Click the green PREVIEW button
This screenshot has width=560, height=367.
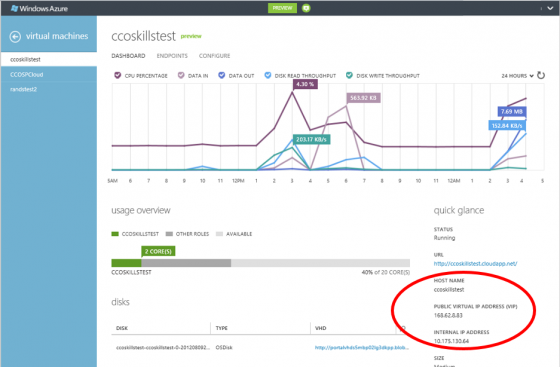[282, 8]
